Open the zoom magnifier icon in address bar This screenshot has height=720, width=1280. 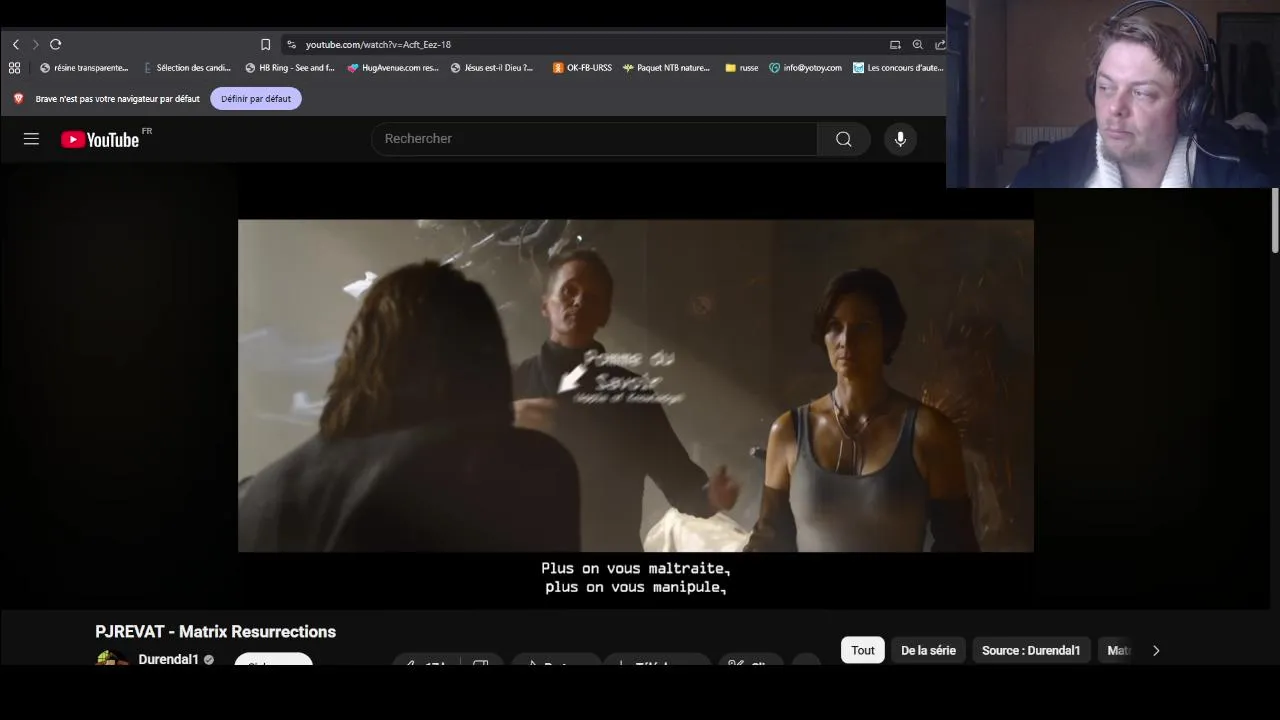point(917,44)
